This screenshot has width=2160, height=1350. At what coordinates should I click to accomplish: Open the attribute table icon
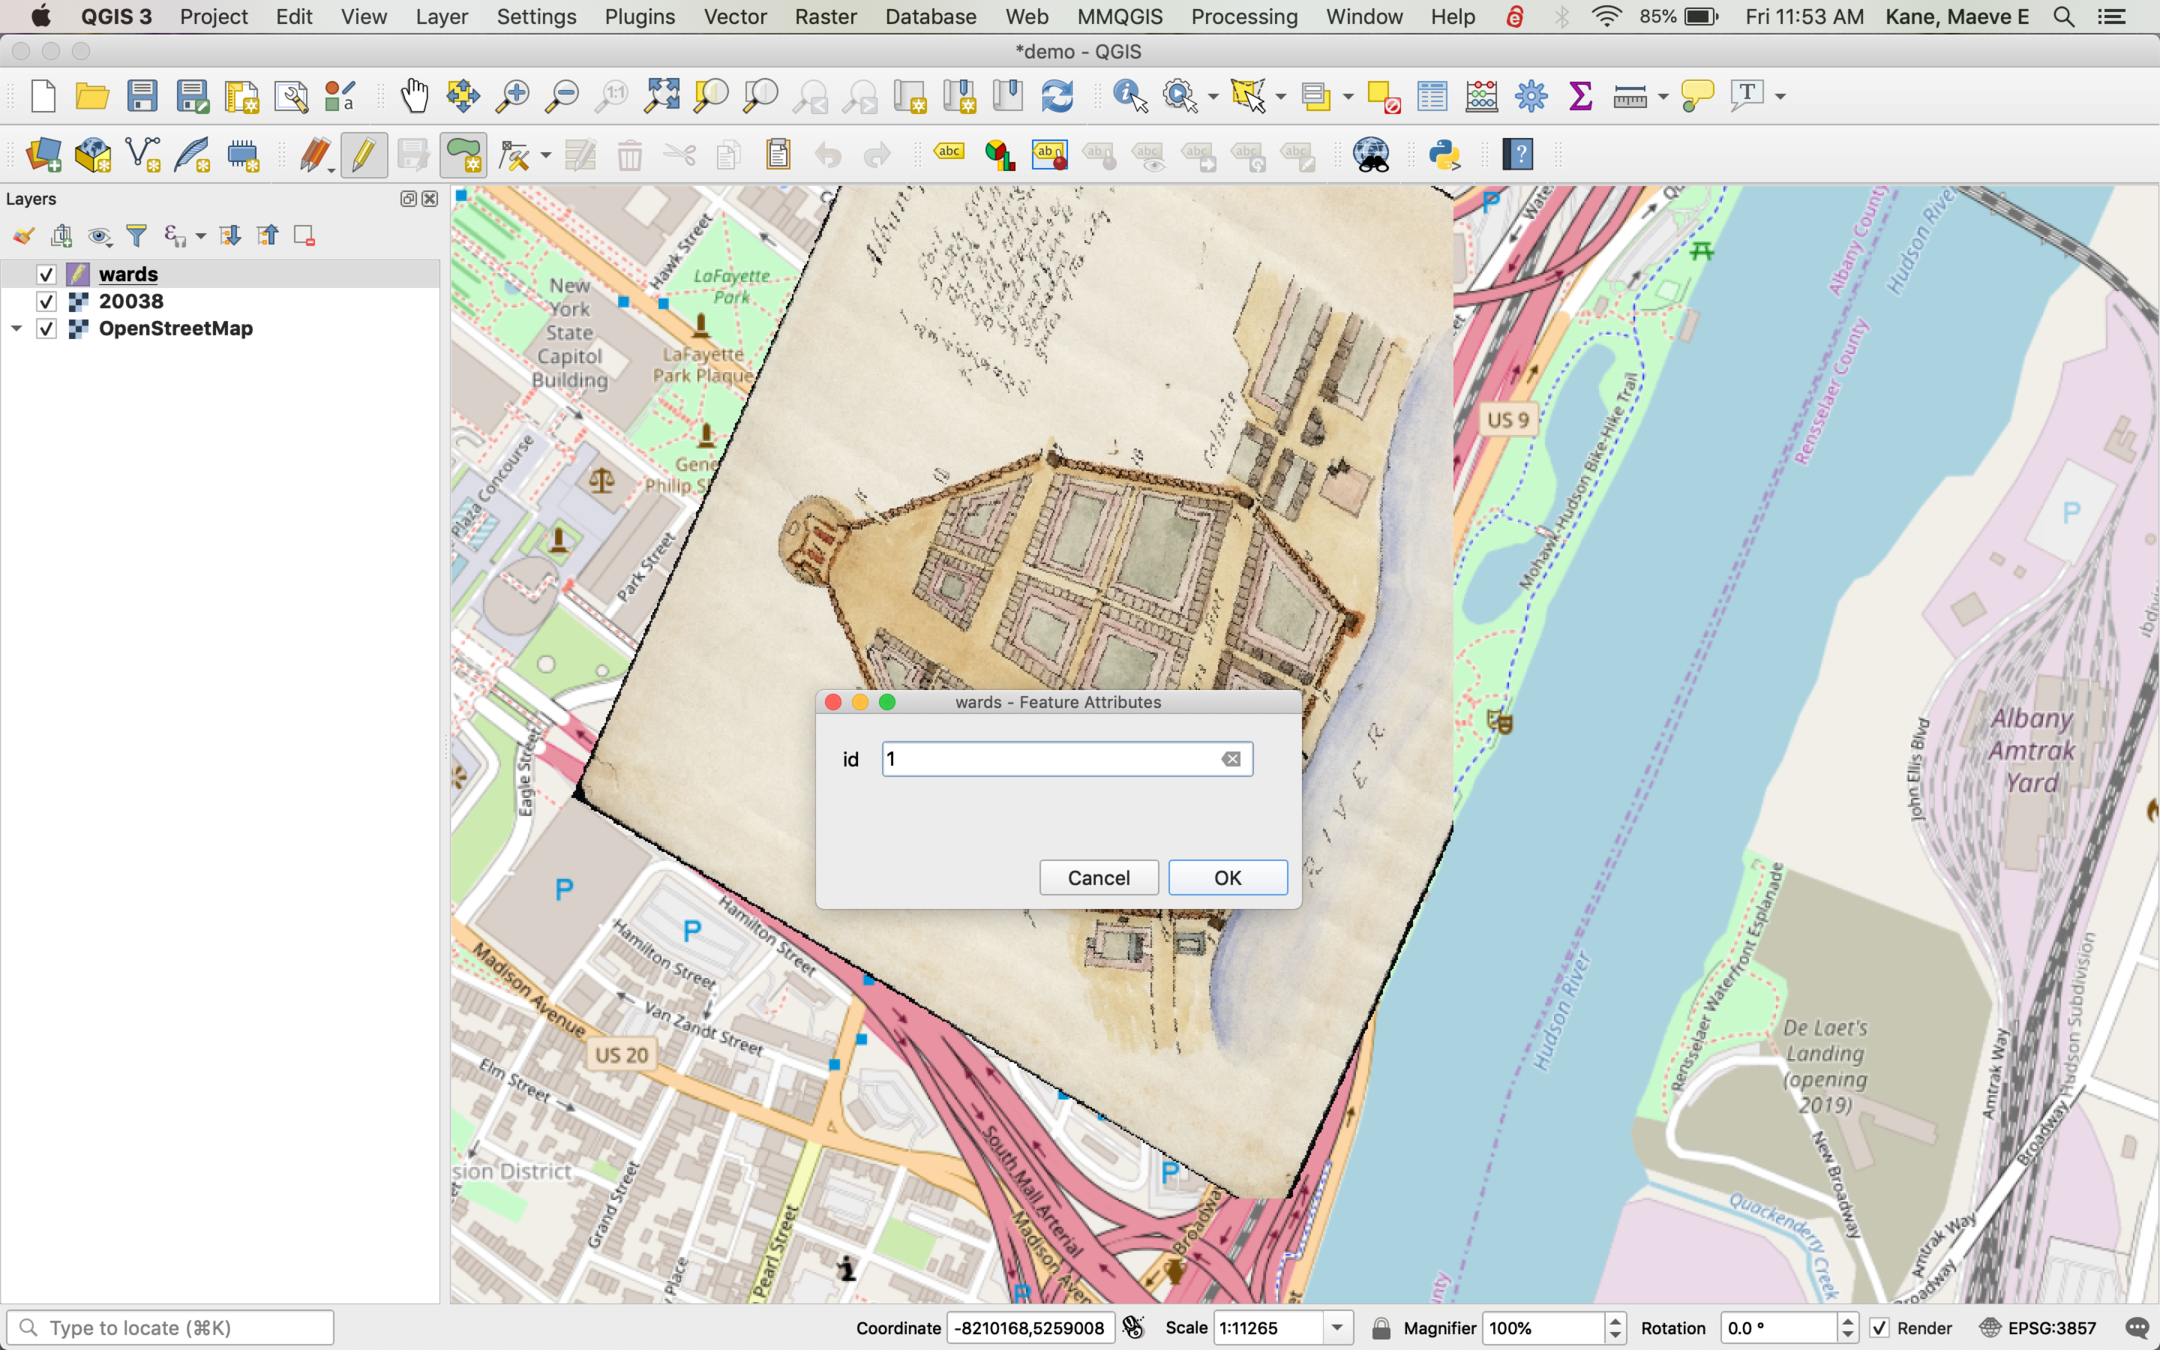click(1432, 96)
